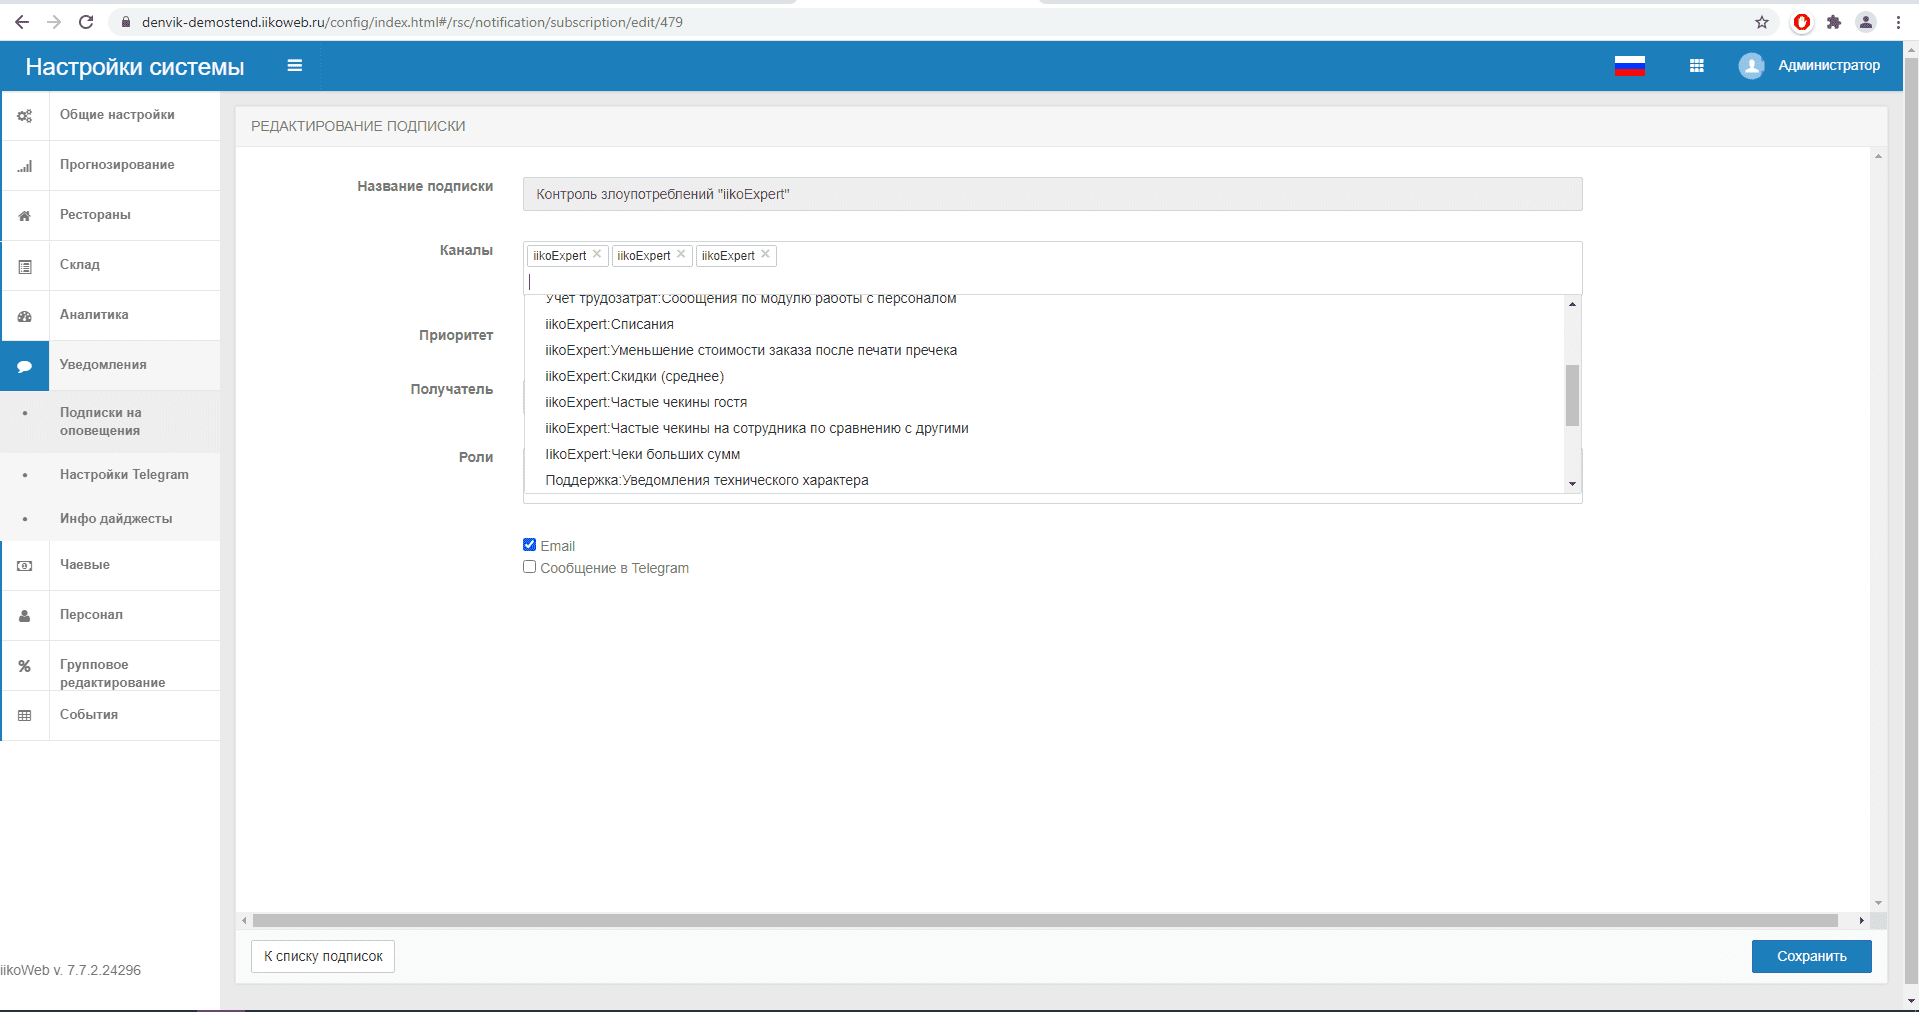The width and height of the screenshot is (1919, 1012).
Task: Click the percent icon for group editing
Action: click(24, 666)
